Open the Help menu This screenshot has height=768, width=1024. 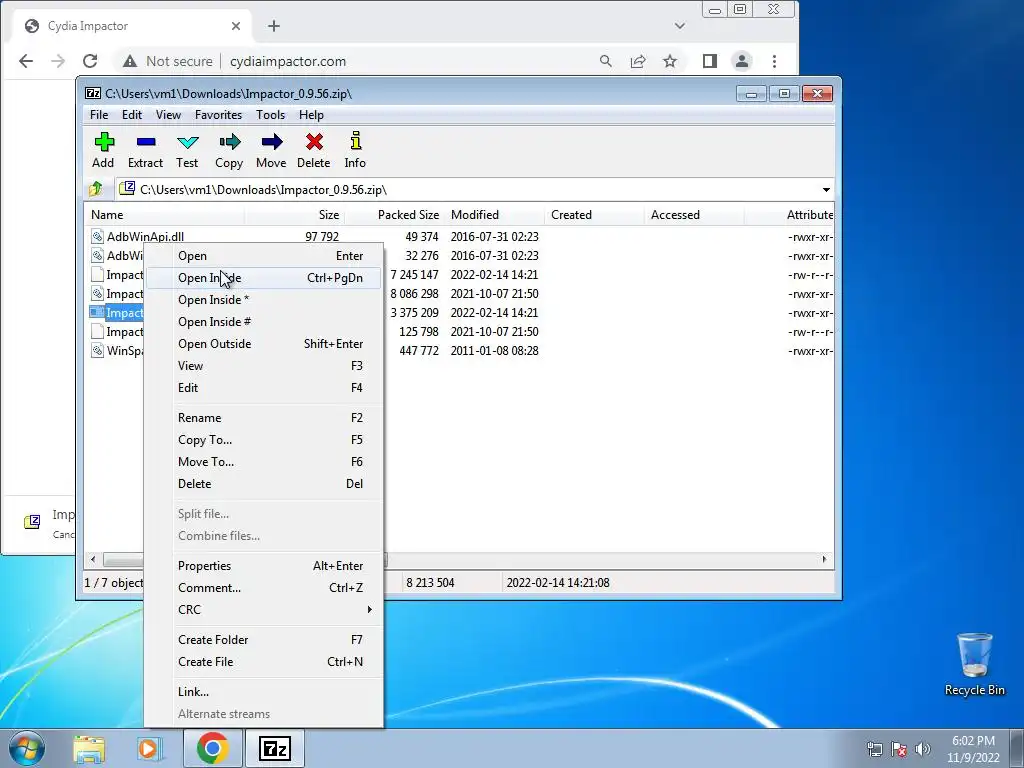pos(312,115)
